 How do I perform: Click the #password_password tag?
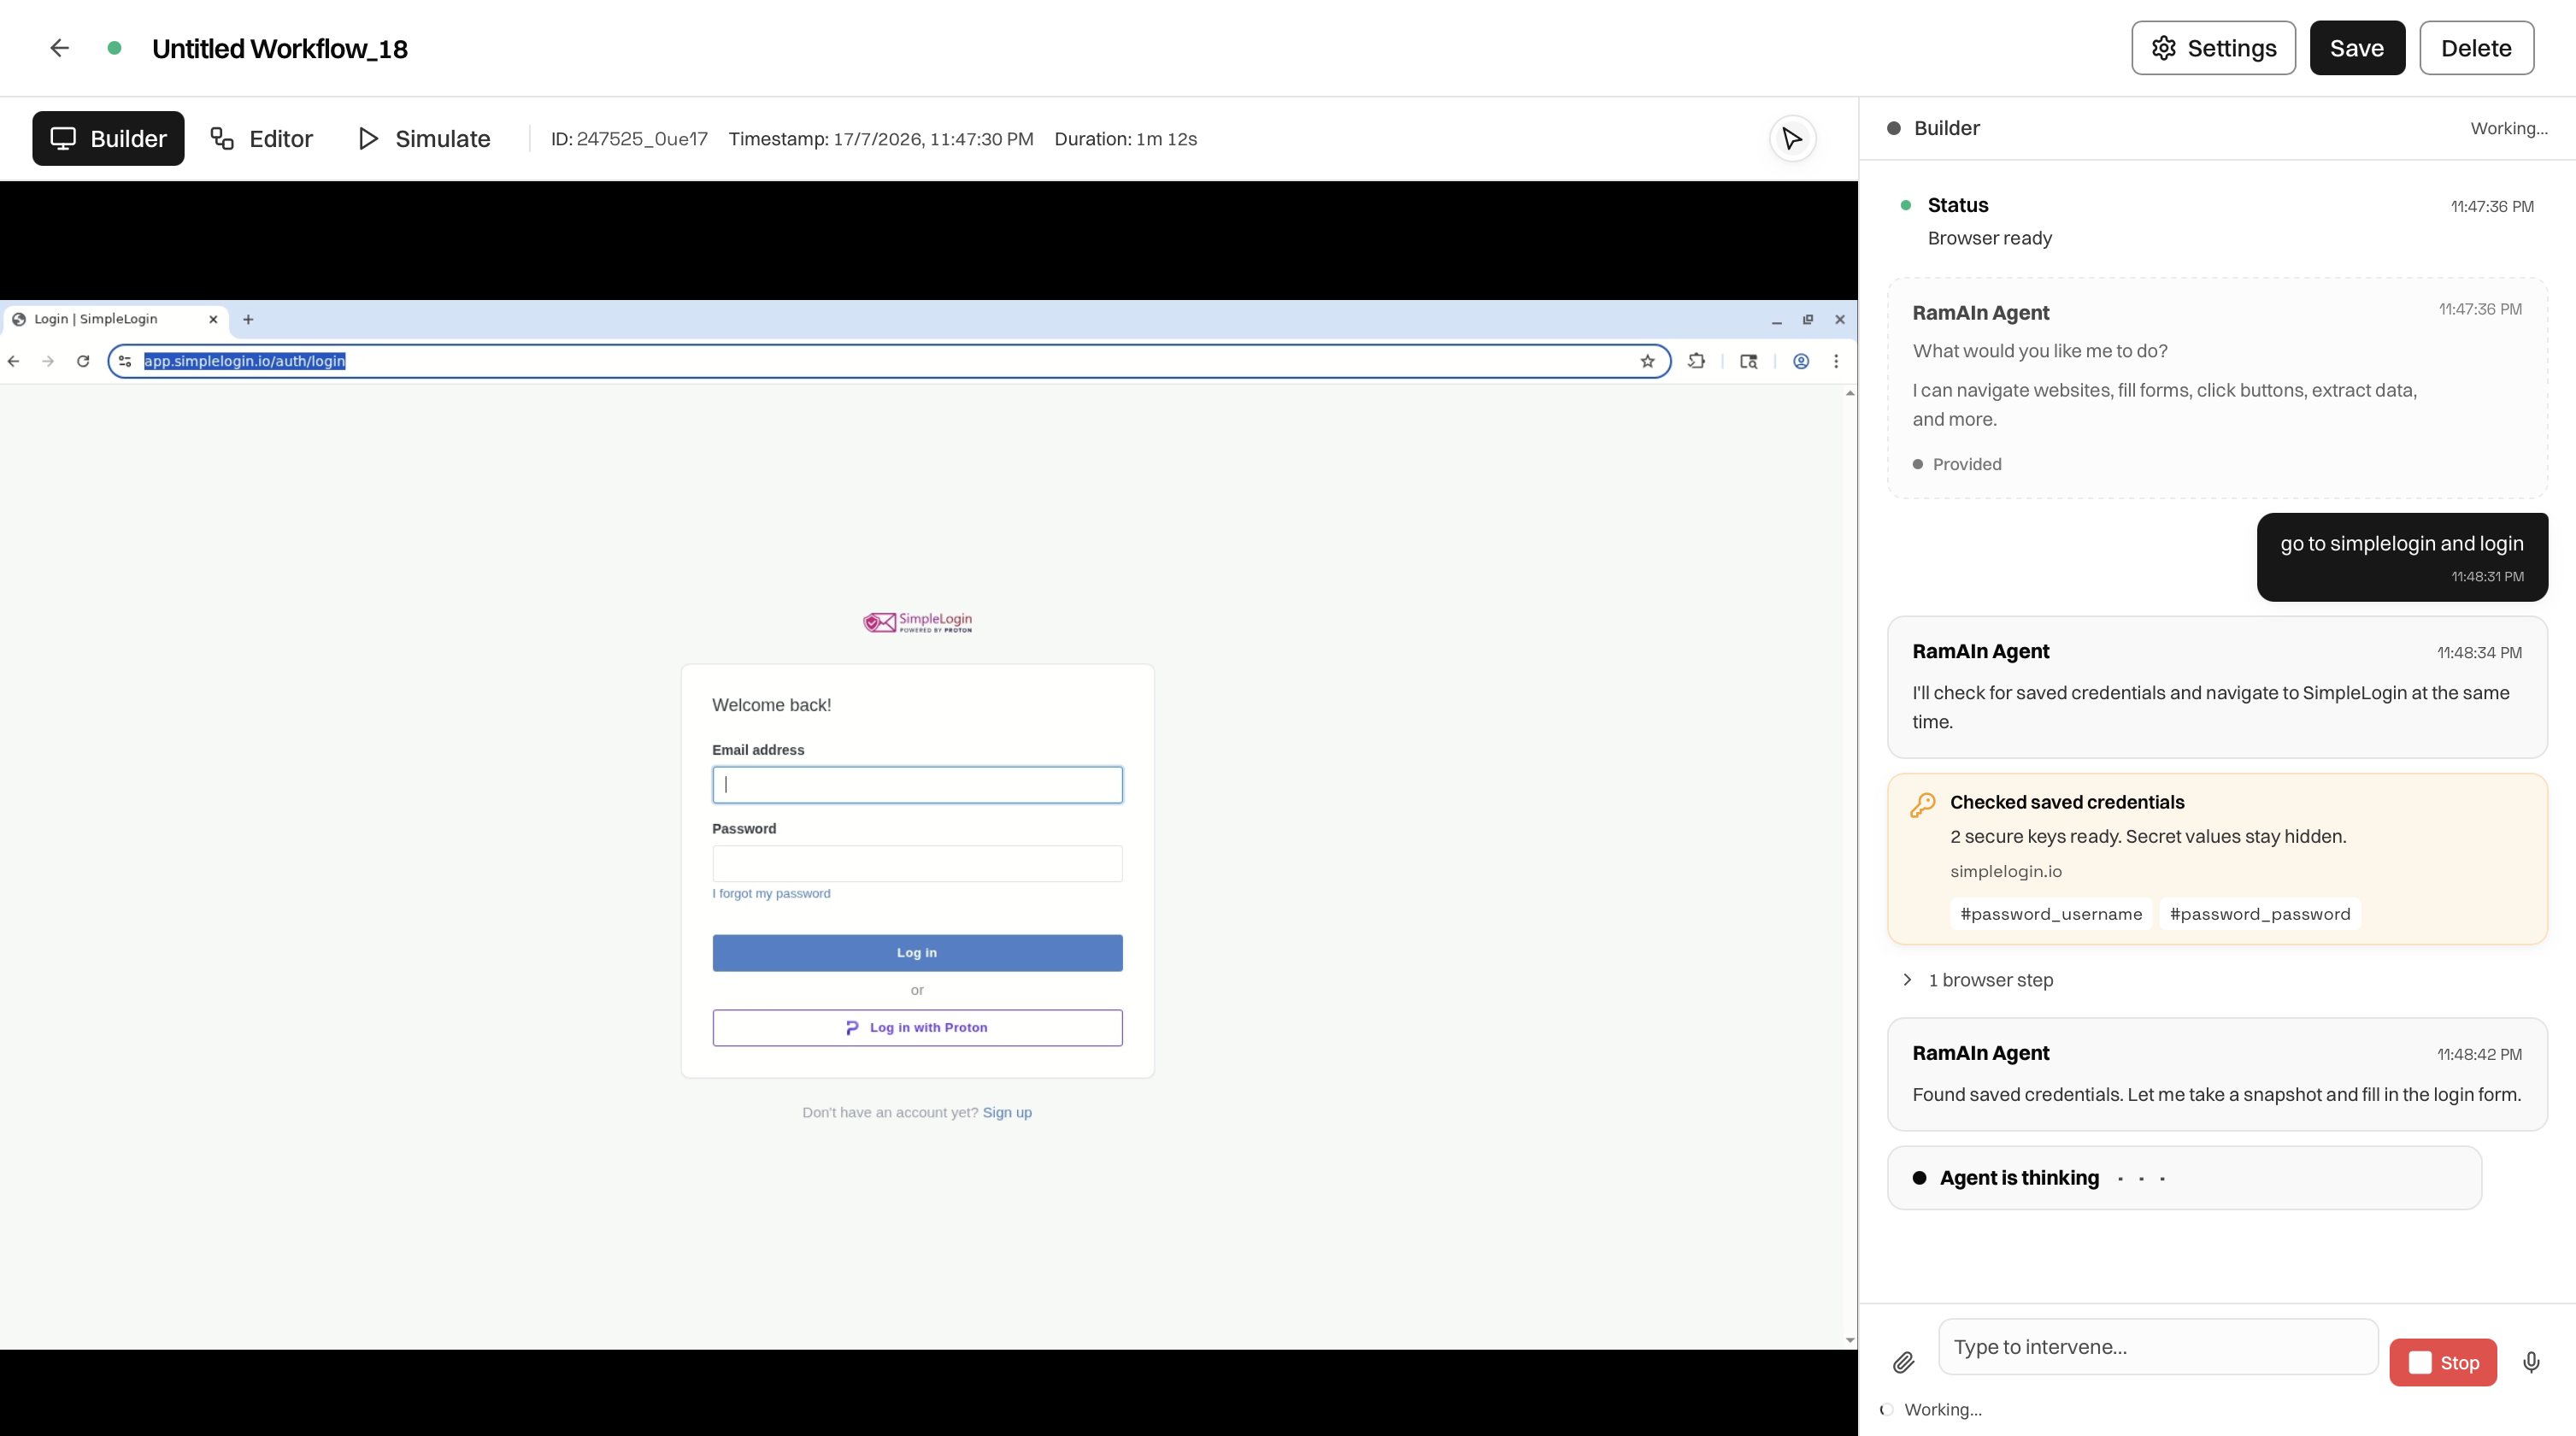pos(2260,914)
